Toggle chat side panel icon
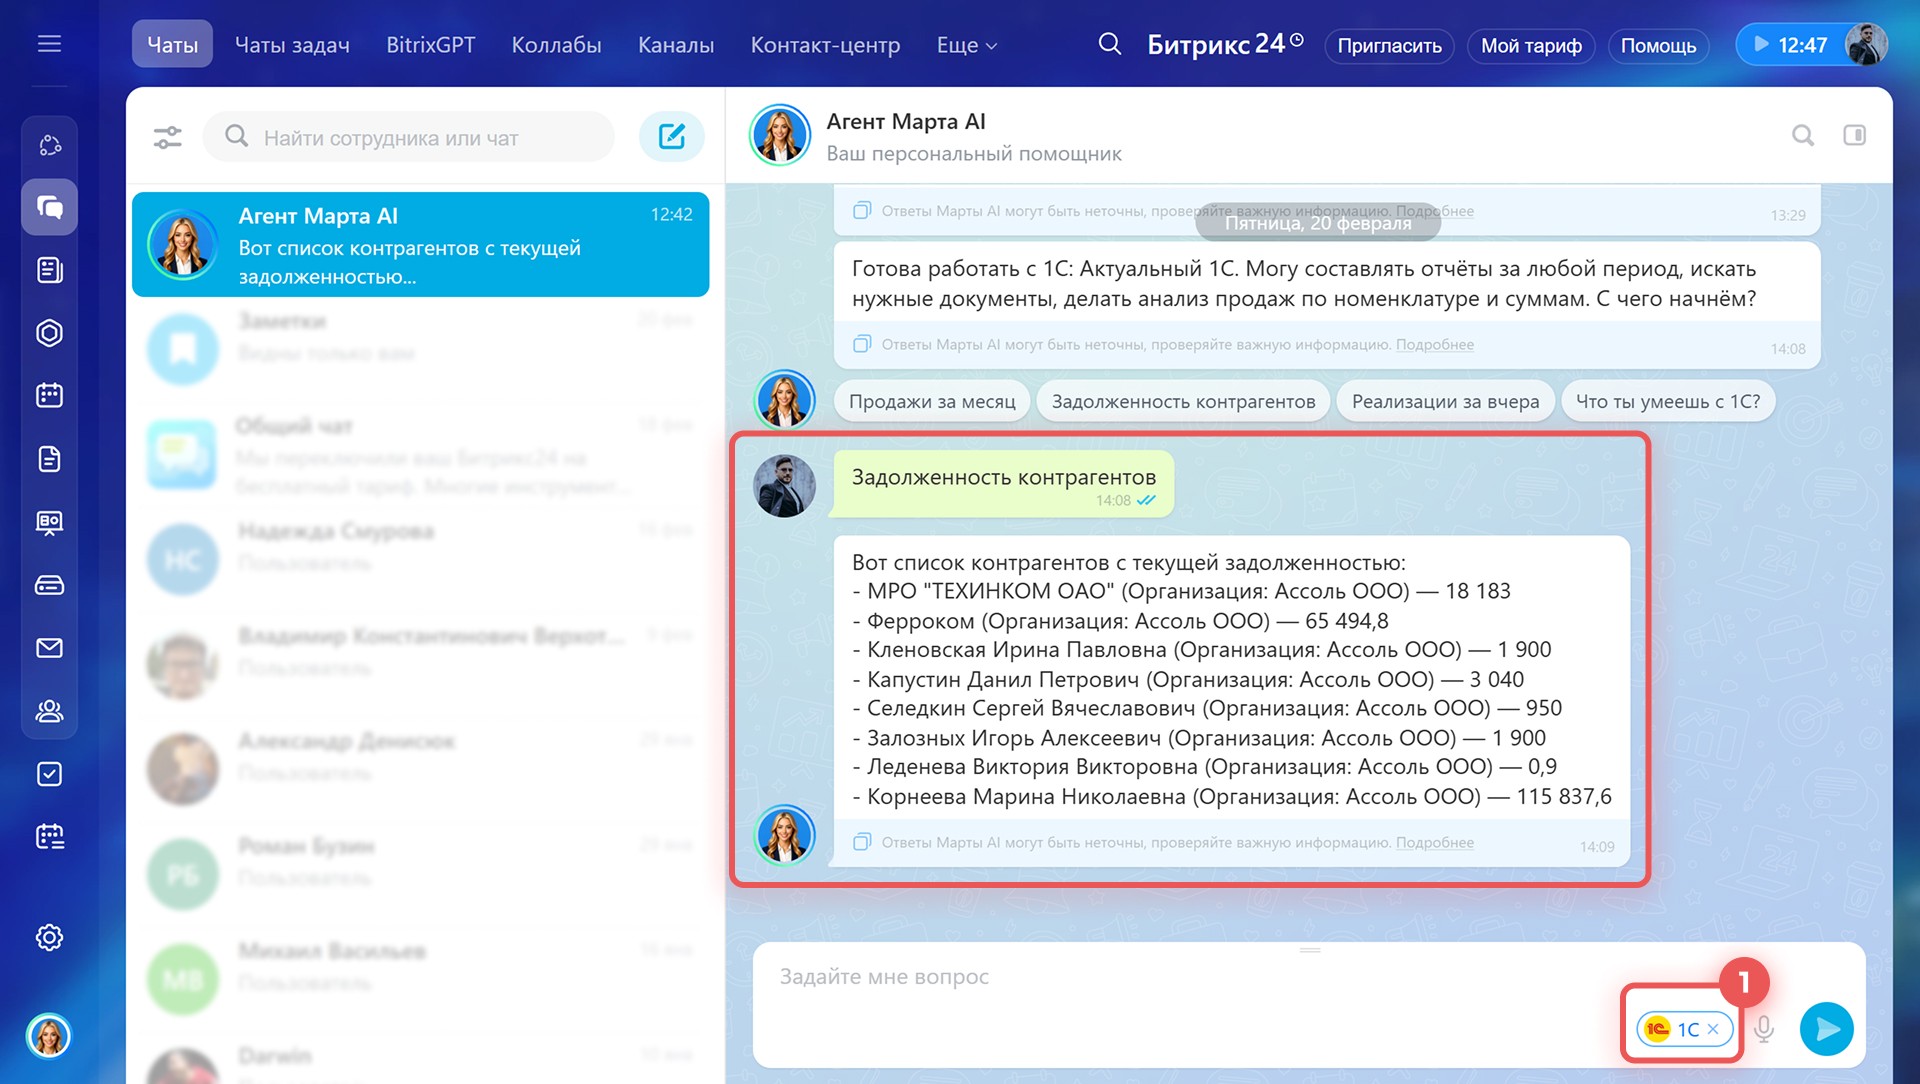1920x1084 pixels. click(1854, 135)
